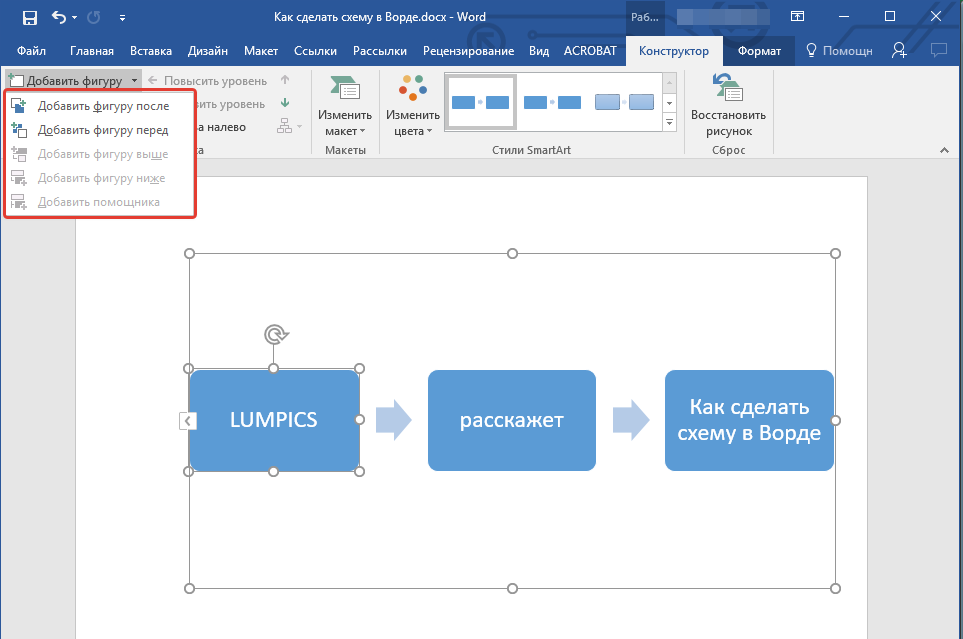Open the Change Colors (Изменить цвета) icon

413,88
